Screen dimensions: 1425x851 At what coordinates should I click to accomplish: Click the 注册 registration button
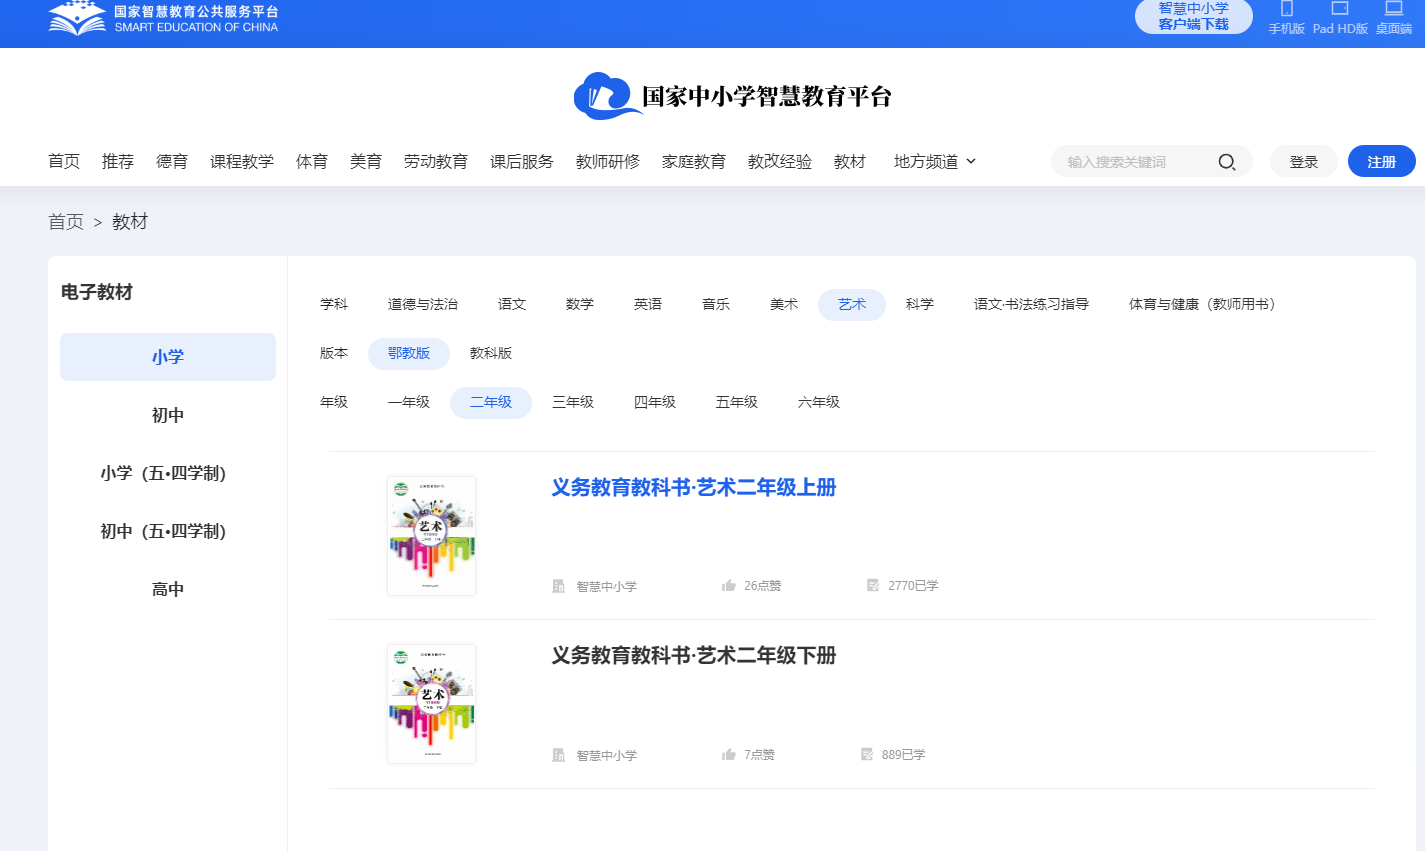[x=1380, y=161]
